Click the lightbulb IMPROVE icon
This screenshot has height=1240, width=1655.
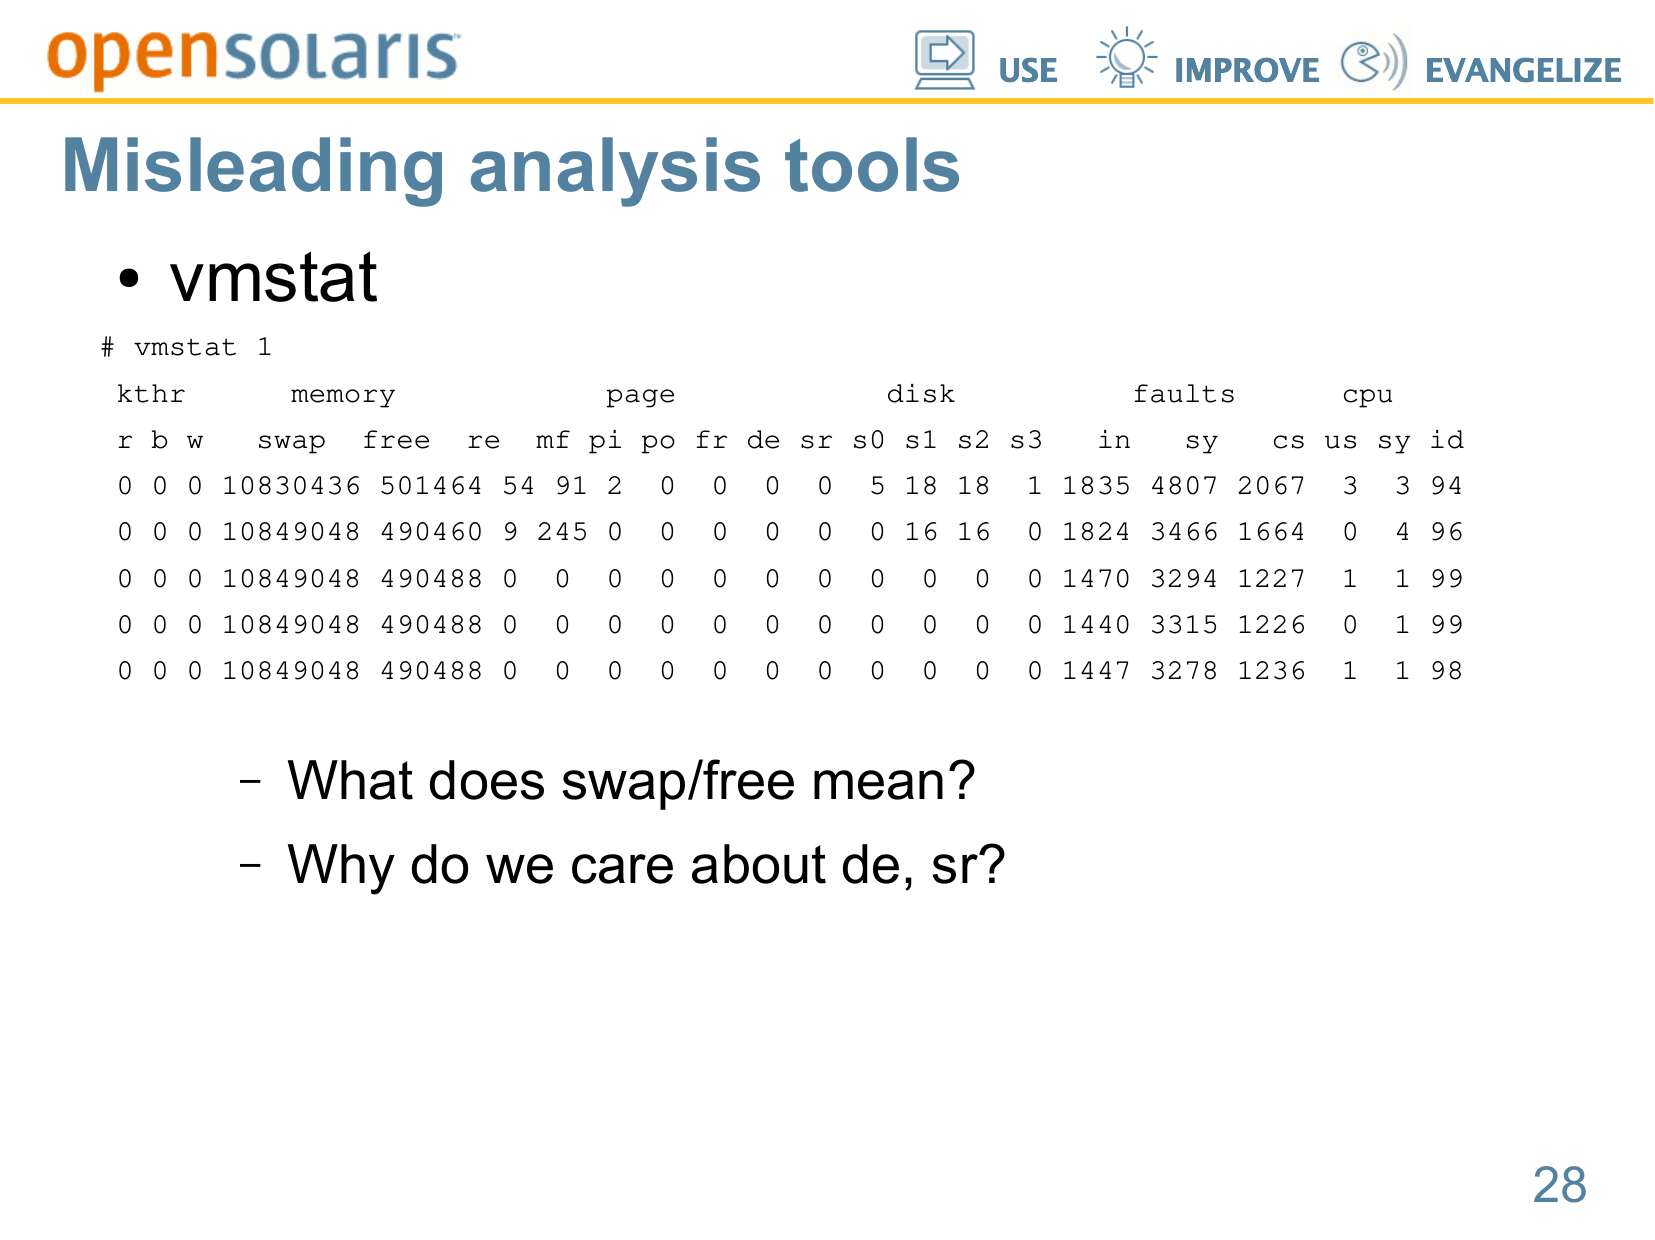[x=1126, y=58]
